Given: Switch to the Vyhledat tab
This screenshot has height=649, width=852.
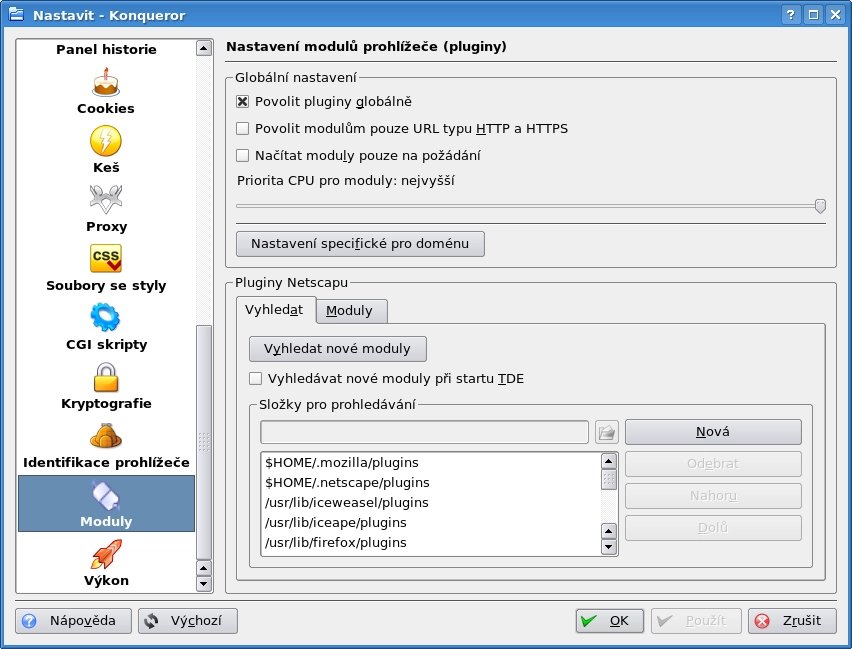Looking at the screenshot, I should tap(275, 310).
